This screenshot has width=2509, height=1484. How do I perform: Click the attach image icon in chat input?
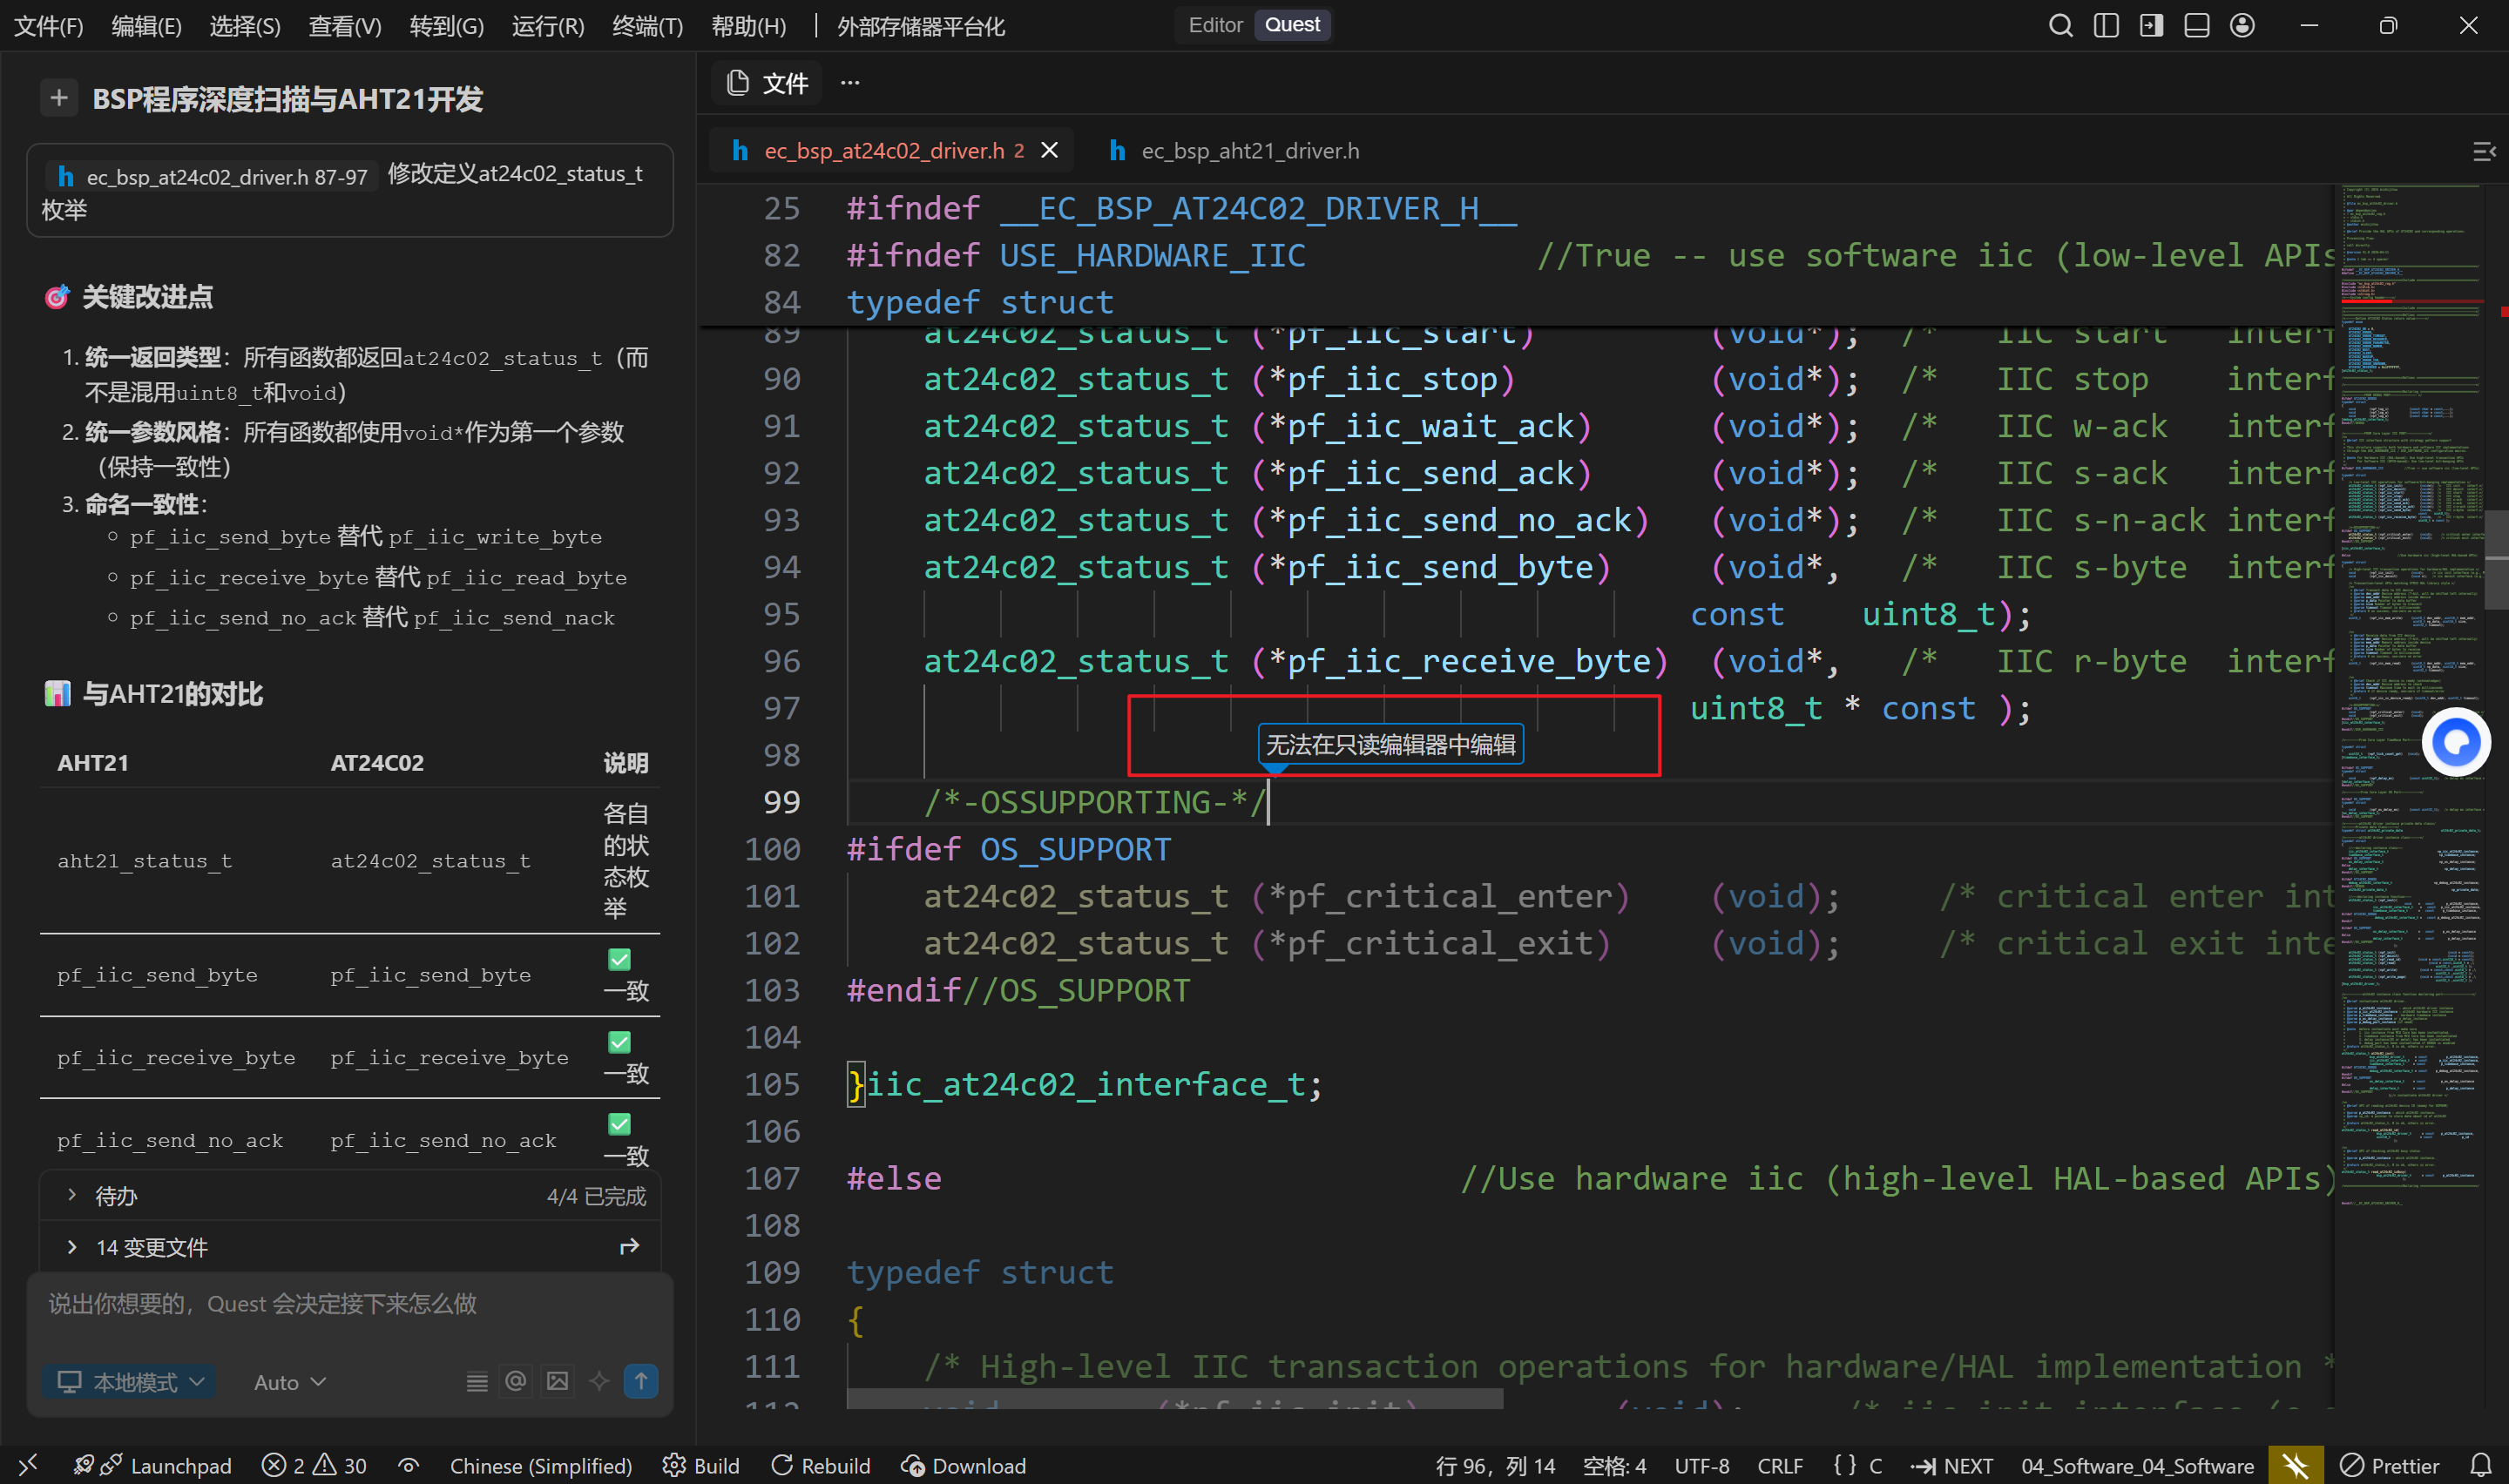point(557,1381)
